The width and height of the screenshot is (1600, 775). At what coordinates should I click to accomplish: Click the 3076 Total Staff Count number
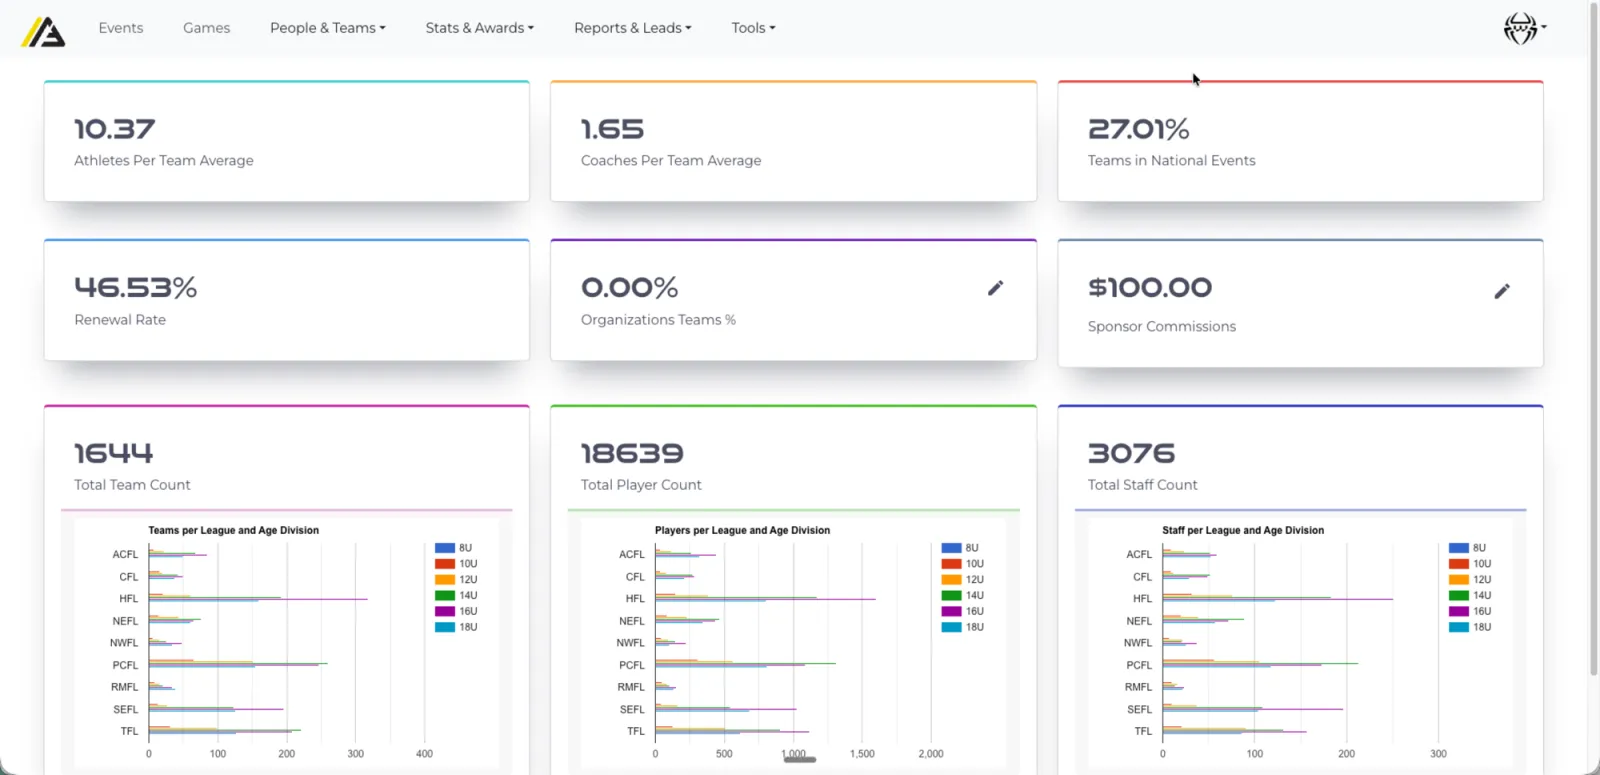pos(1132,453)
